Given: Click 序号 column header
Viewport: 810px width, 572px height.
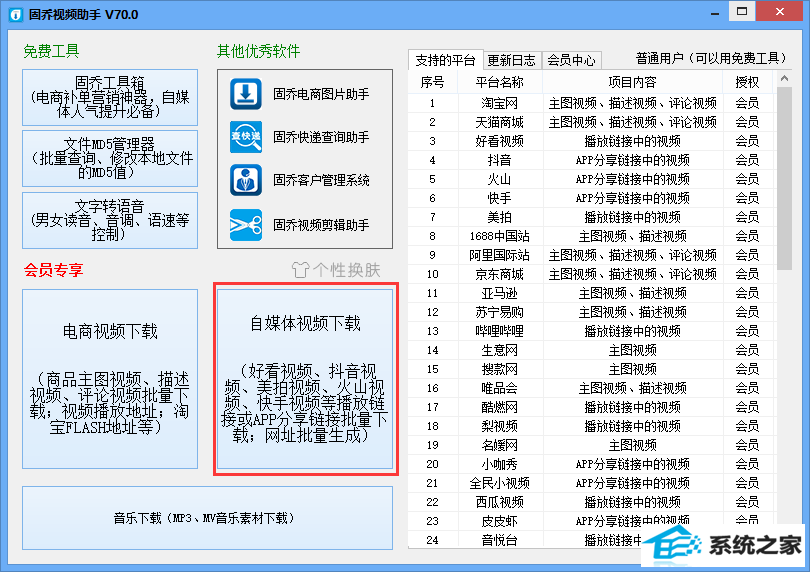Looking at the screenshot, I should (432, 82).
